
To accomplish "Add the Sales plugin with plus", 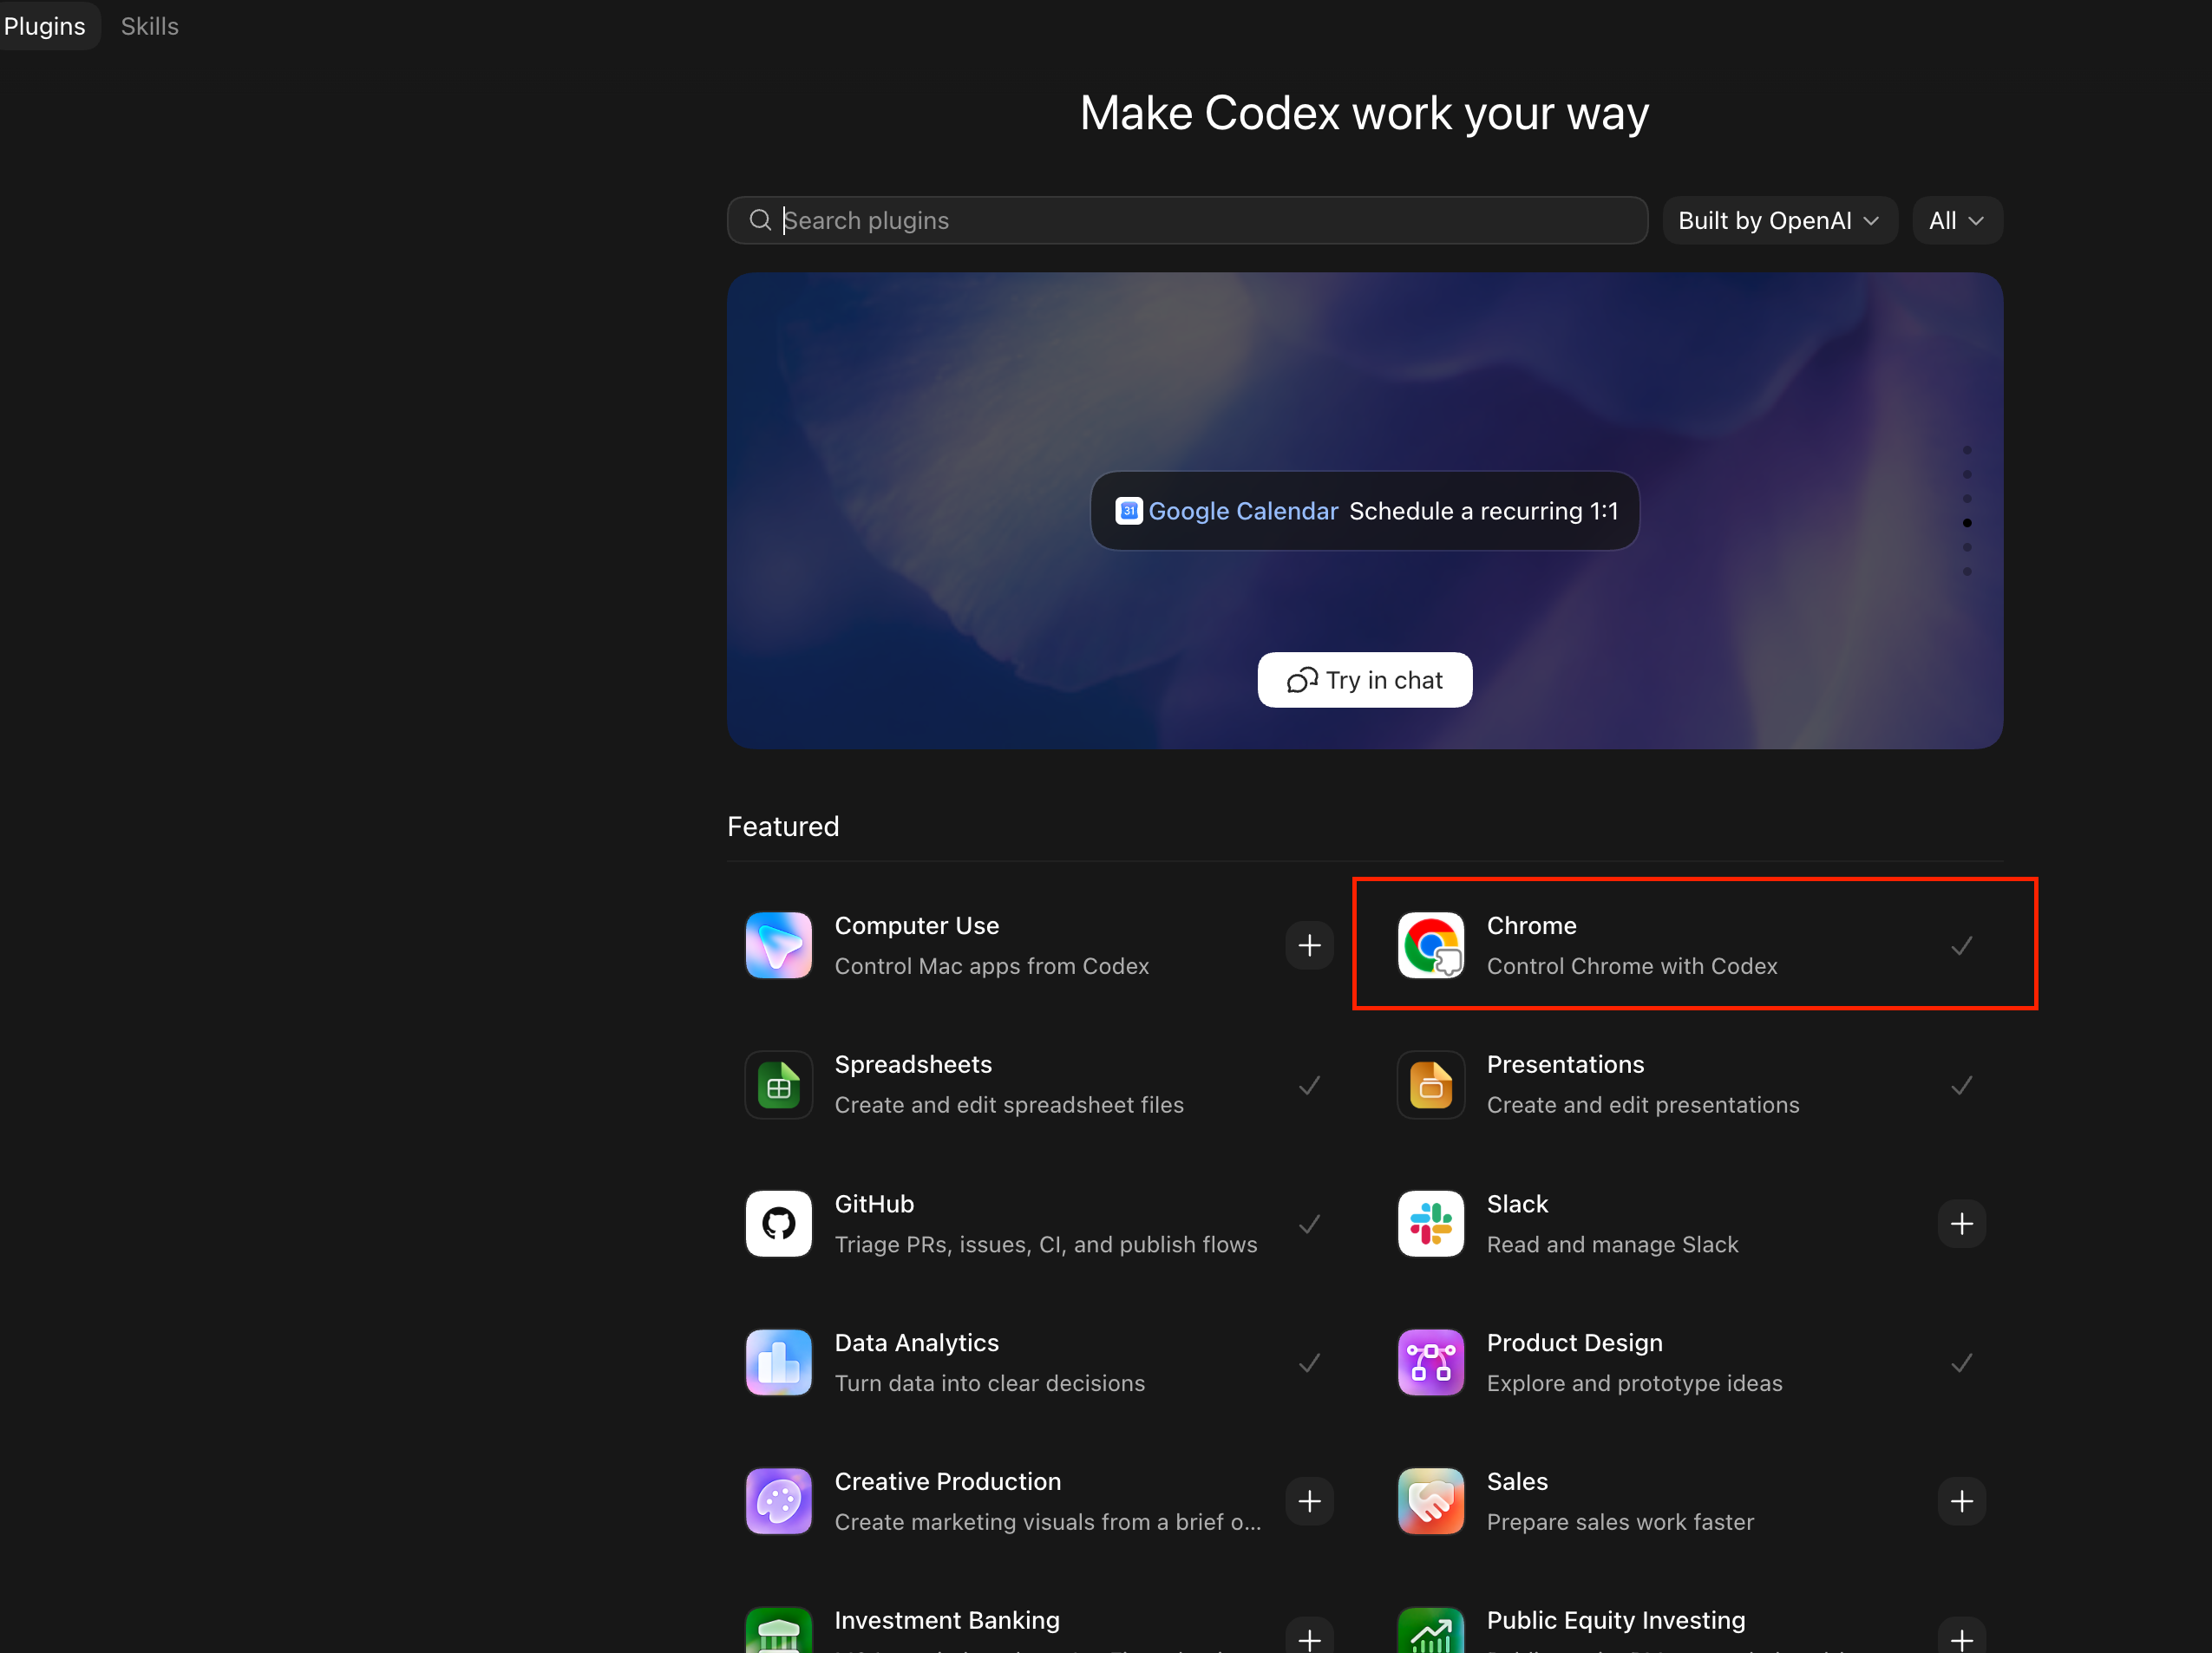I will tap(1961, 1501).
